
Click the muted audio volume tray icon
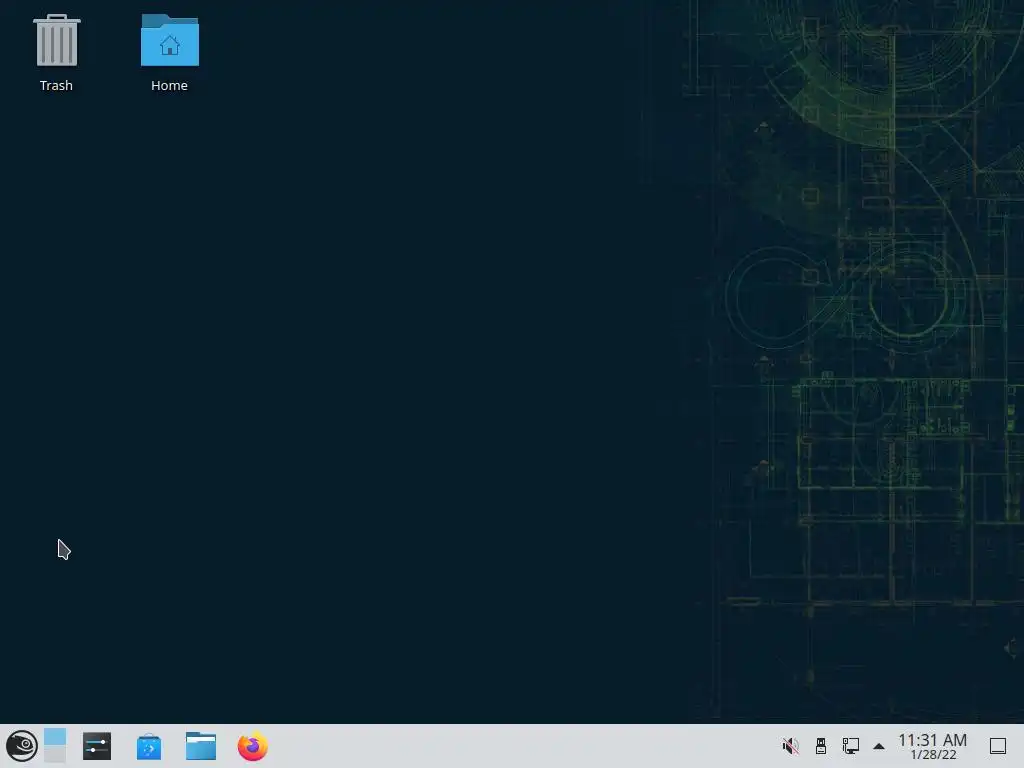coord(790,746)
